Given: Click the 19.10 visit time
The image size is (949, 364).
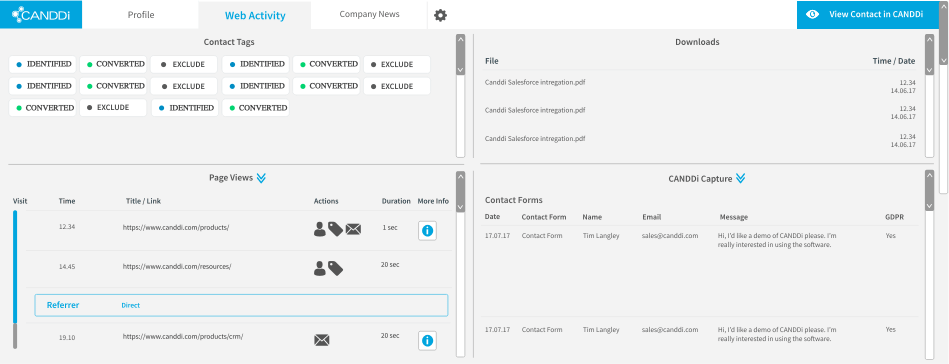Looking at the screenshot, I should pyautogui.click(x=67, y=337).
